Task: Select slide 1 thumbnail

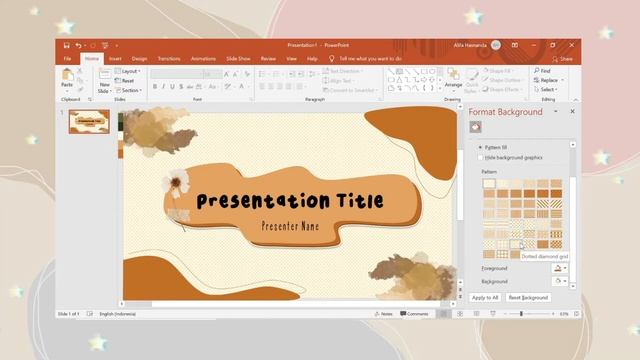Action: (x=89, y=122)
